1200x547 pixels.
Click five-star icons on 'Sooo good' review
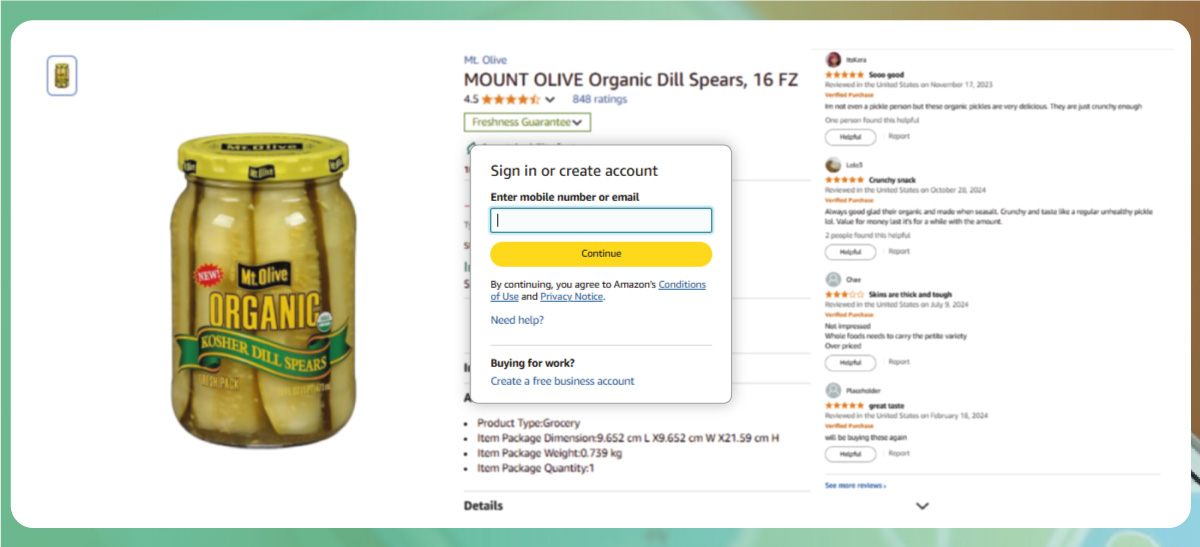point(844,75)
